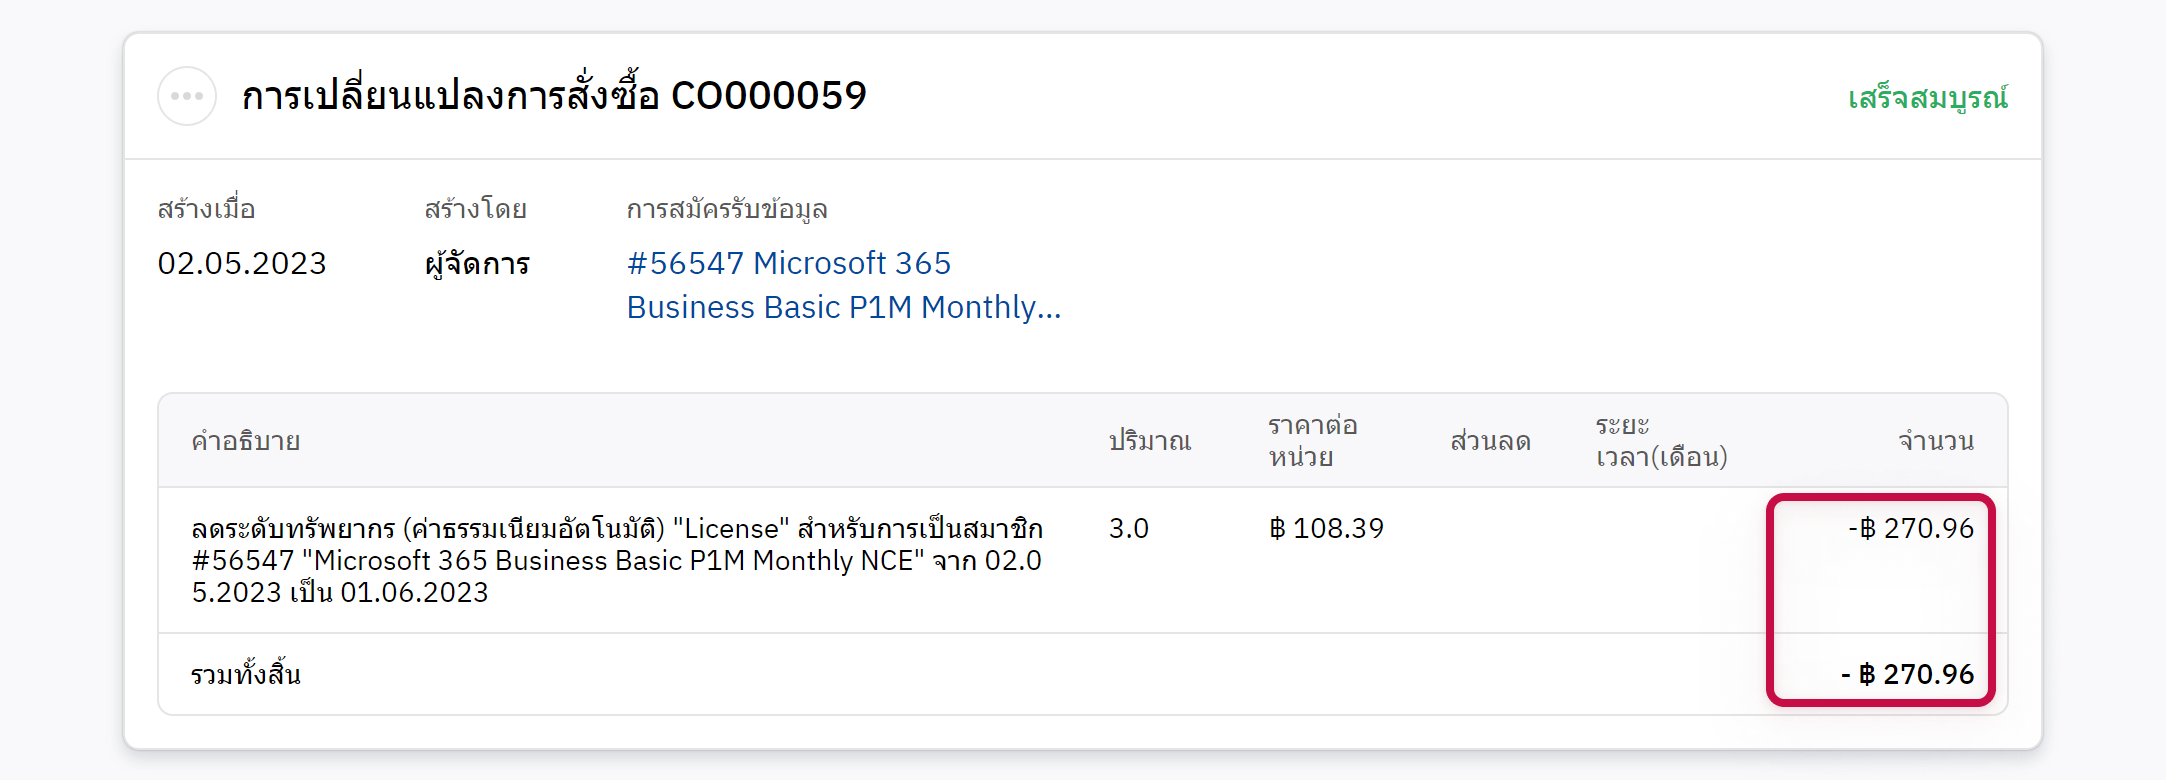Image resolution: width=2166 pixels, height=780 pixels.
Task: Click the ส่วนลด column header
Action: [1490, 441]
